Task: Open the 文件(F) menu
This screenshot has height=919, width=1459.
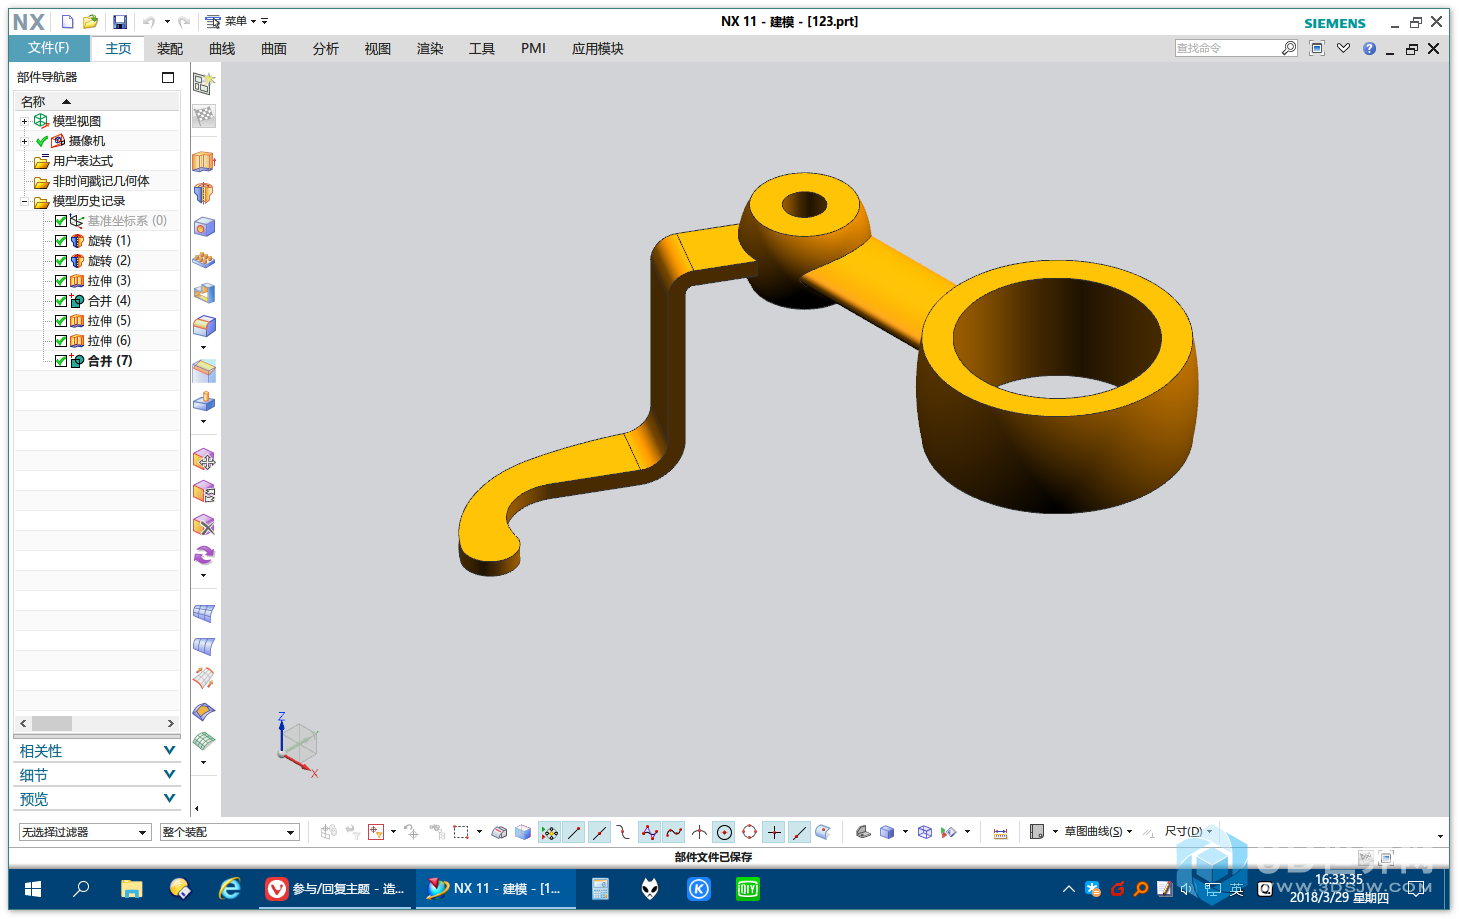Action: coord(48,48)
